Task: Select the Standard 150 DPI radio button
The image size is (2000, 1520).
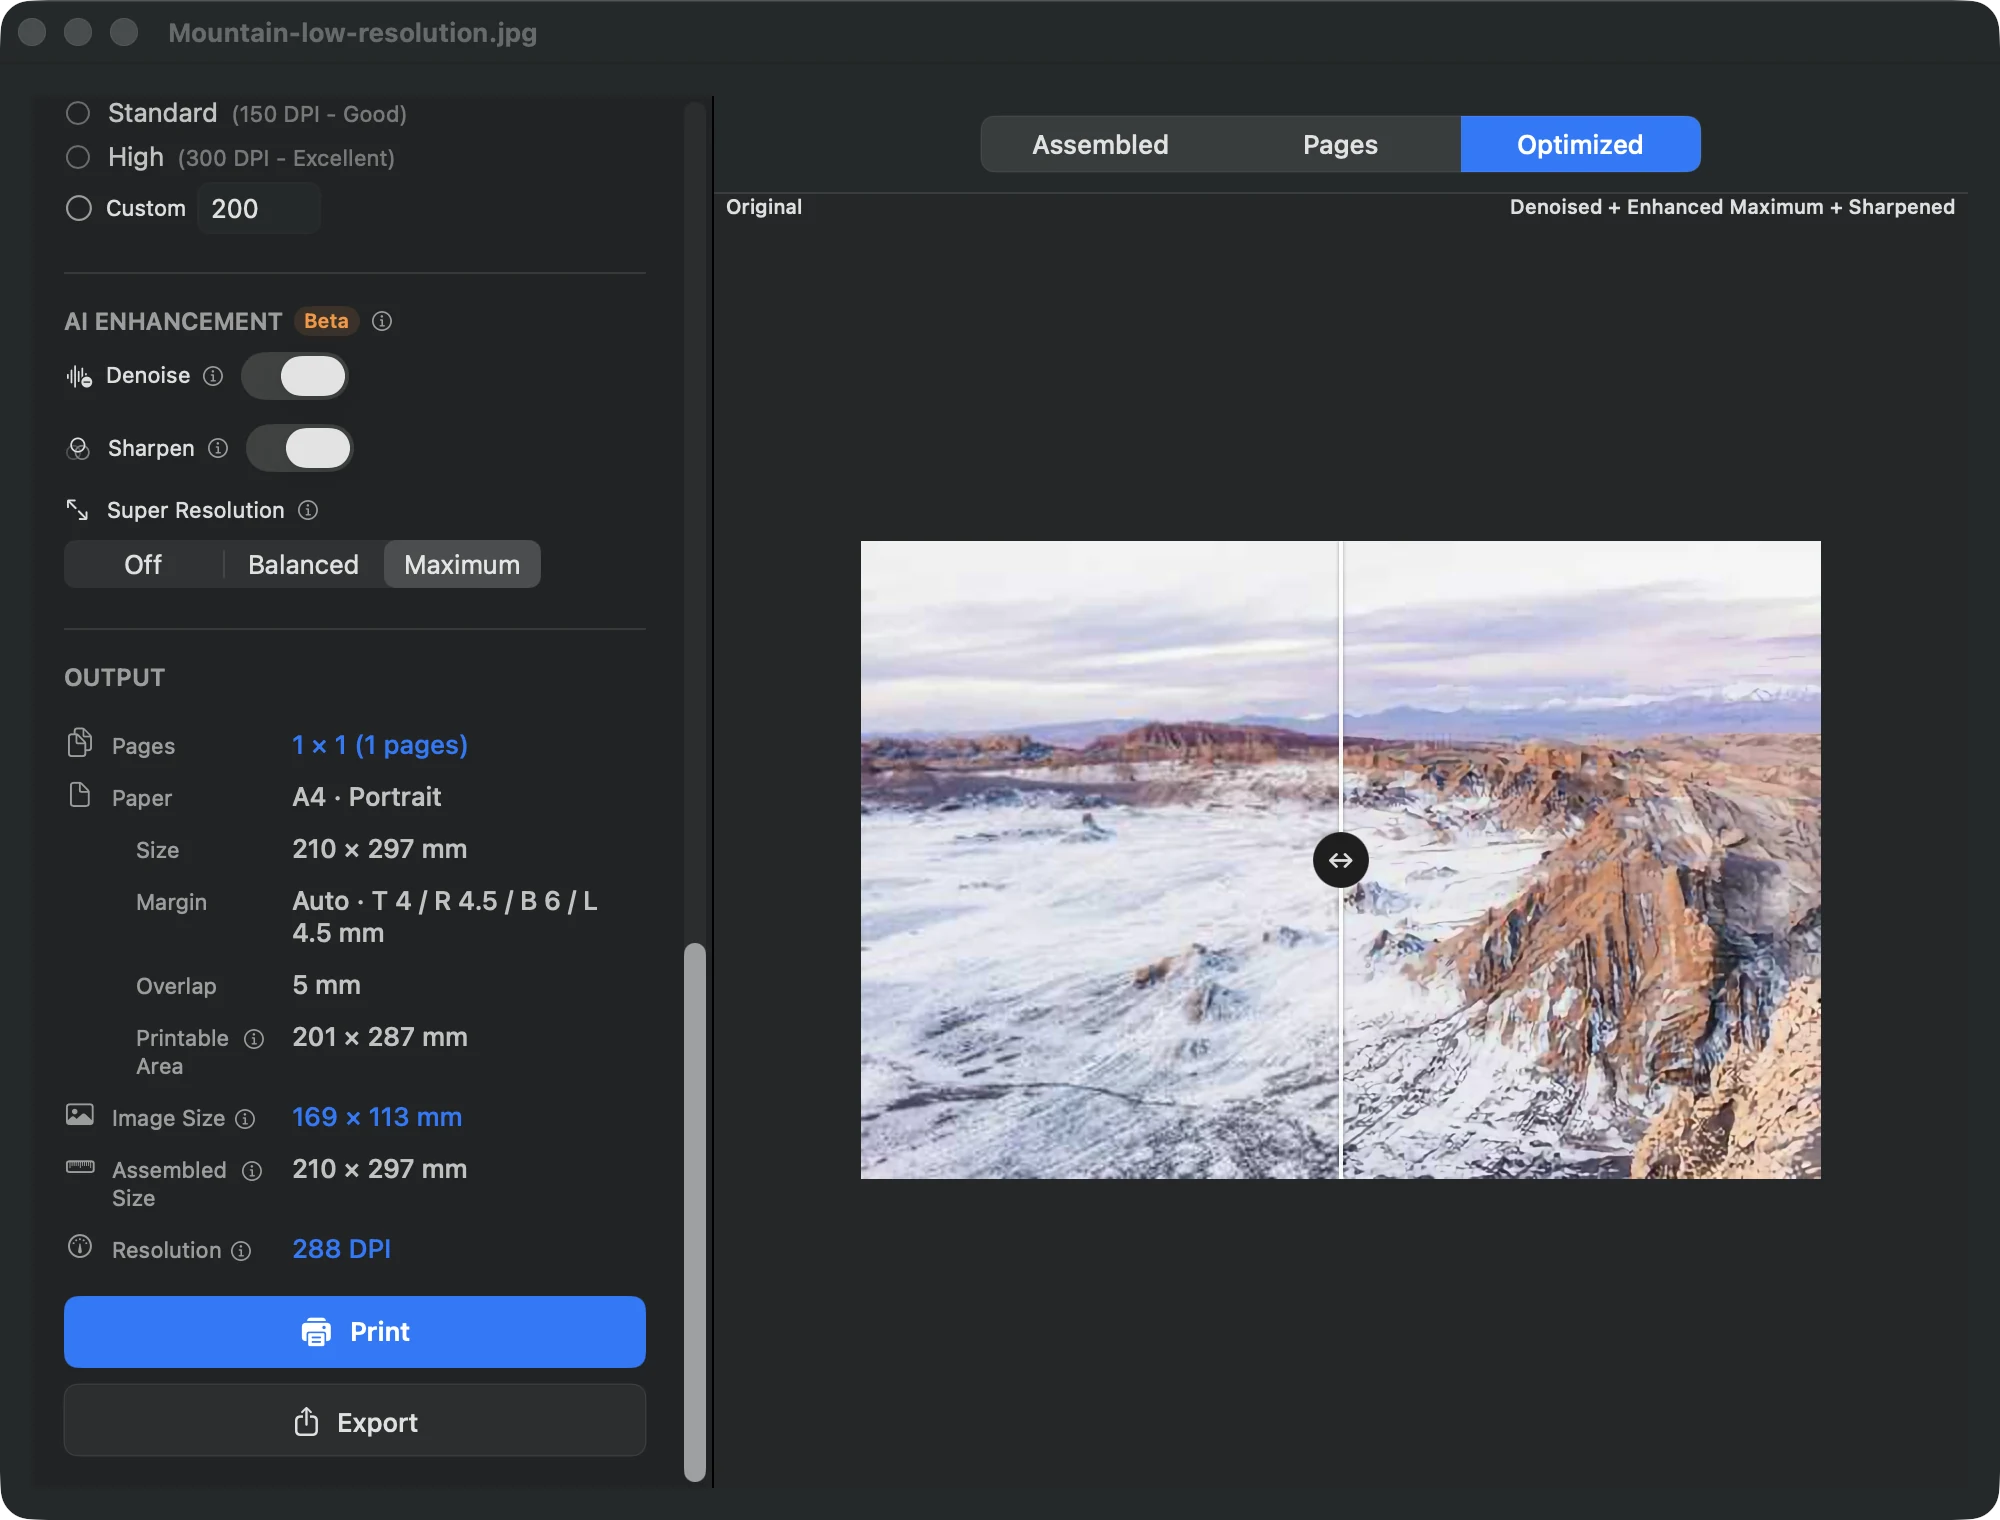Action: (x=78, y=113)
